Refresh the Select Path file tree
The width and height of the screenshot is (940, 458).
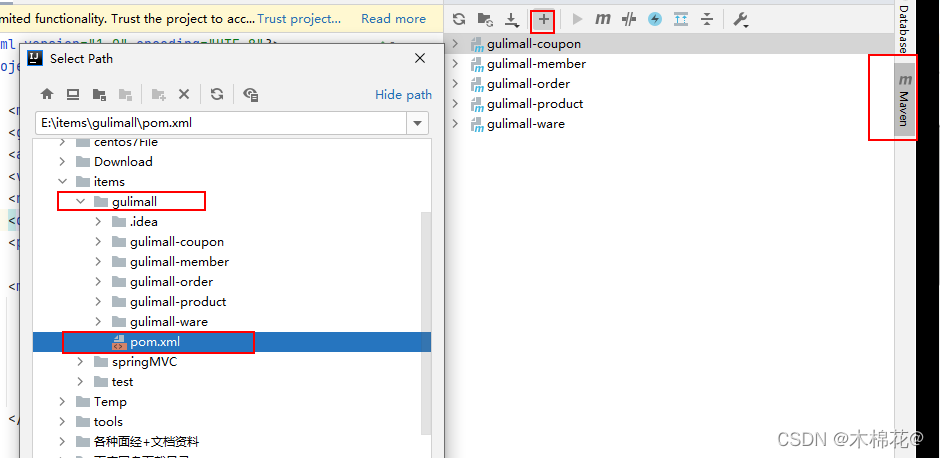click(217, 94)
